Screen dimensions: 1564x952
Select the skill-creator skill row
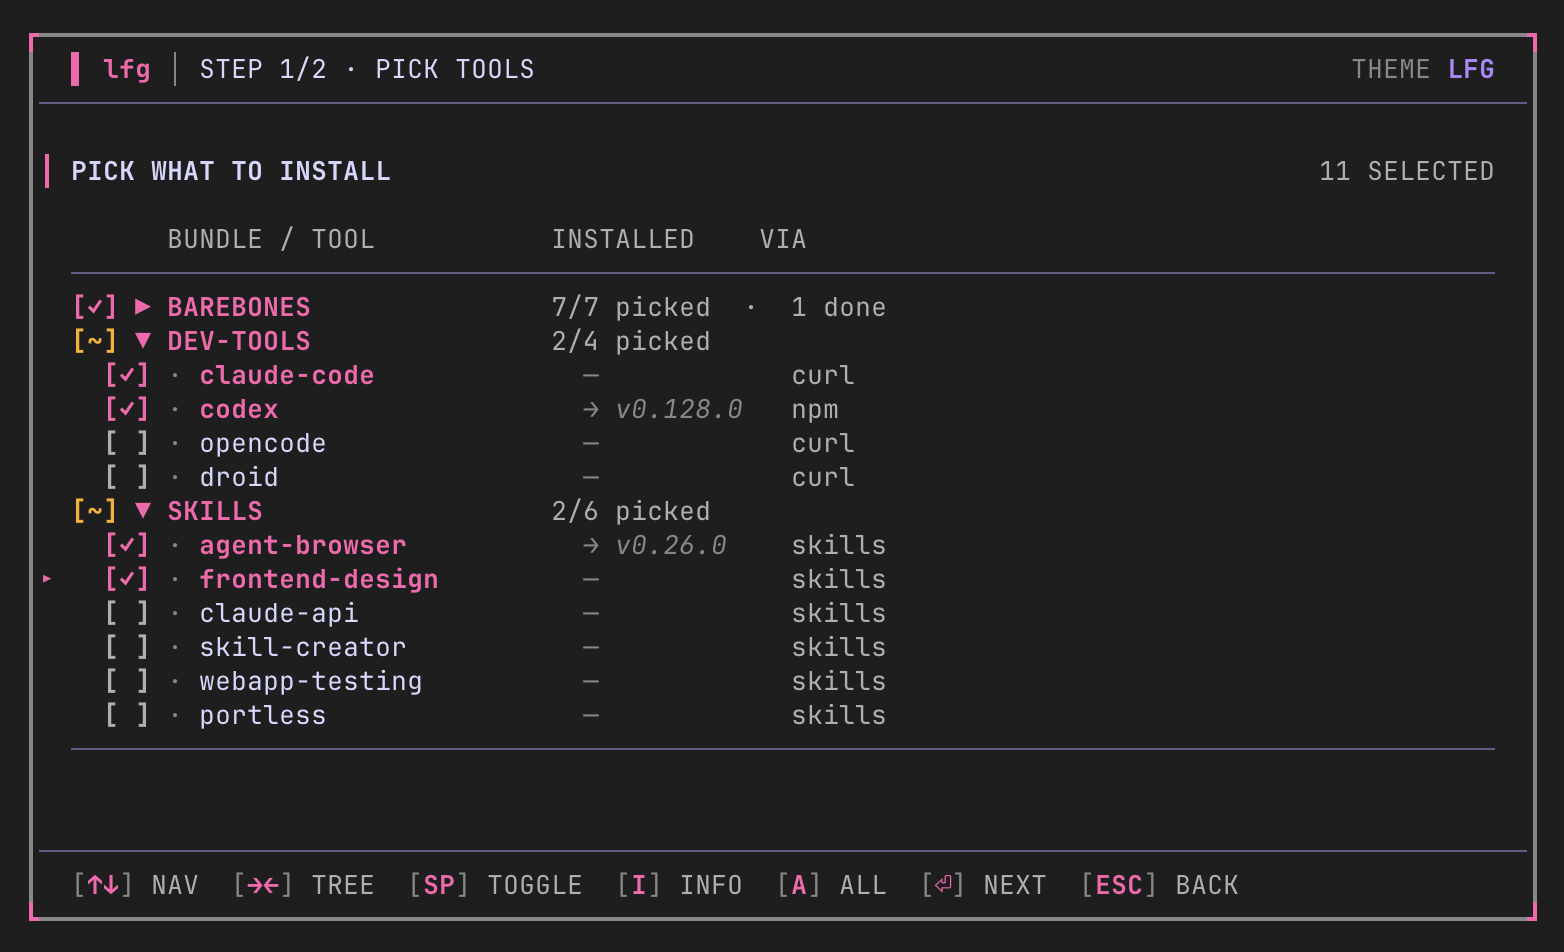pyautogui.click(x=783, y=647)
